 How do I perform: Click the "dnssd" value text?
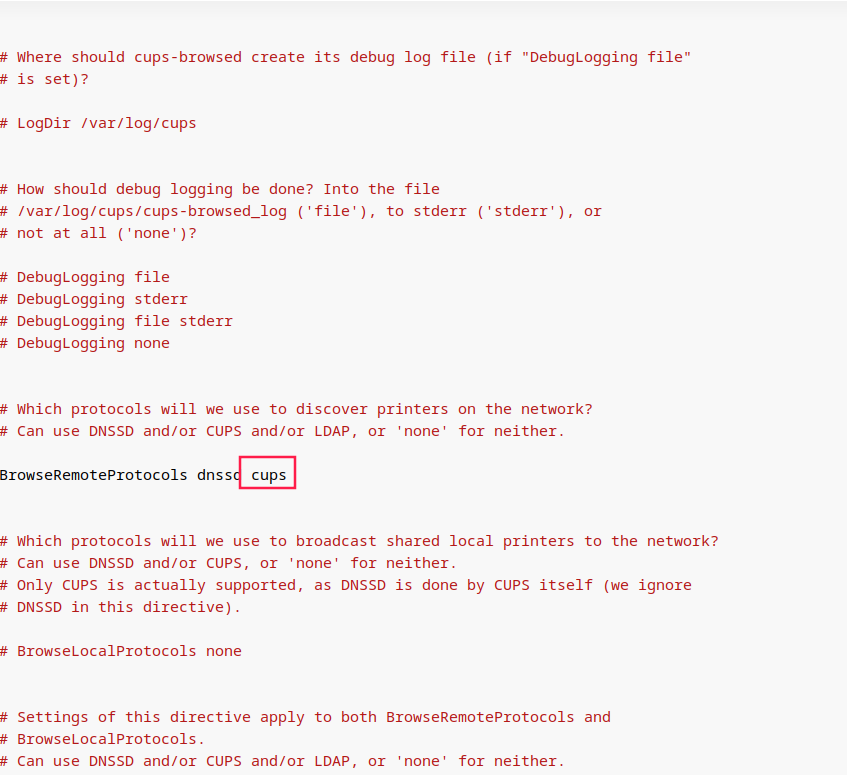(219, 475)
